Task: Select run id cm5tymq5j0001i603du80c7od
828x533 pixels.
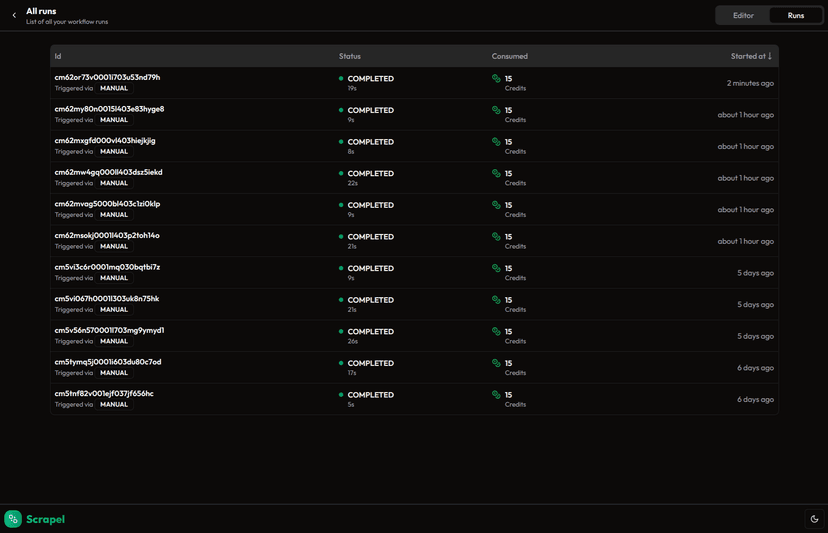Action: (x=108, y=362)
